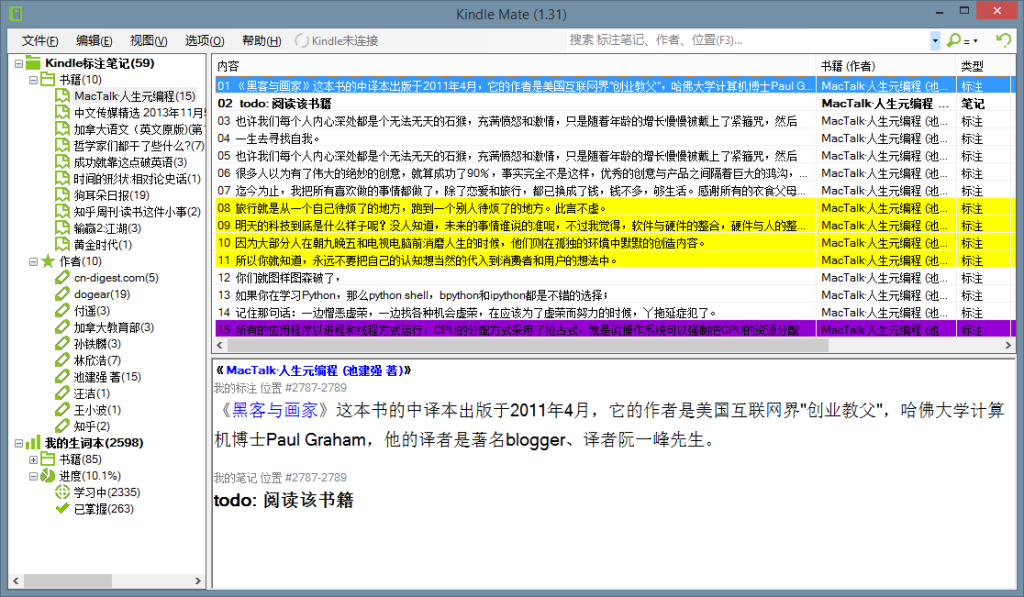Click the pencil icon beside 知乎(2)

point(62,426)
